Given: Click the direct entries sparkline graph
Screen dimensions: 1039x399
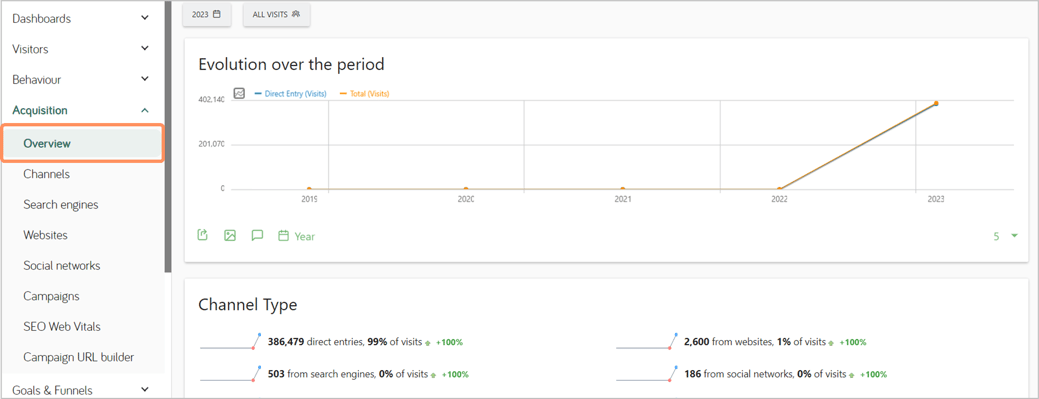Looking at the screenshot, I should (x=231, y=342).
